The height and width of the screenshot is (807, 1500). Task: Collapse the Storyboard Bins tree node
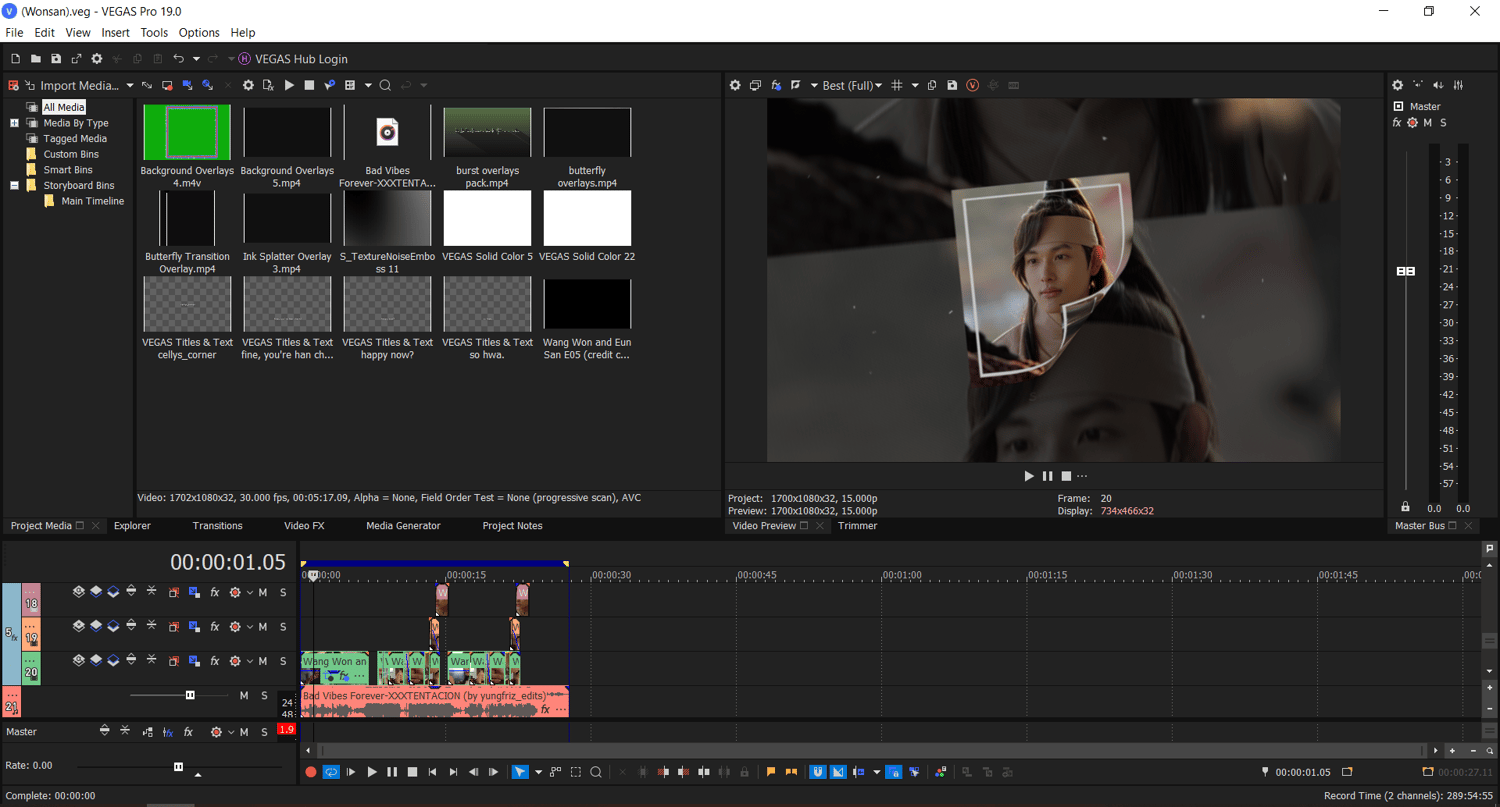click(15, 185)
